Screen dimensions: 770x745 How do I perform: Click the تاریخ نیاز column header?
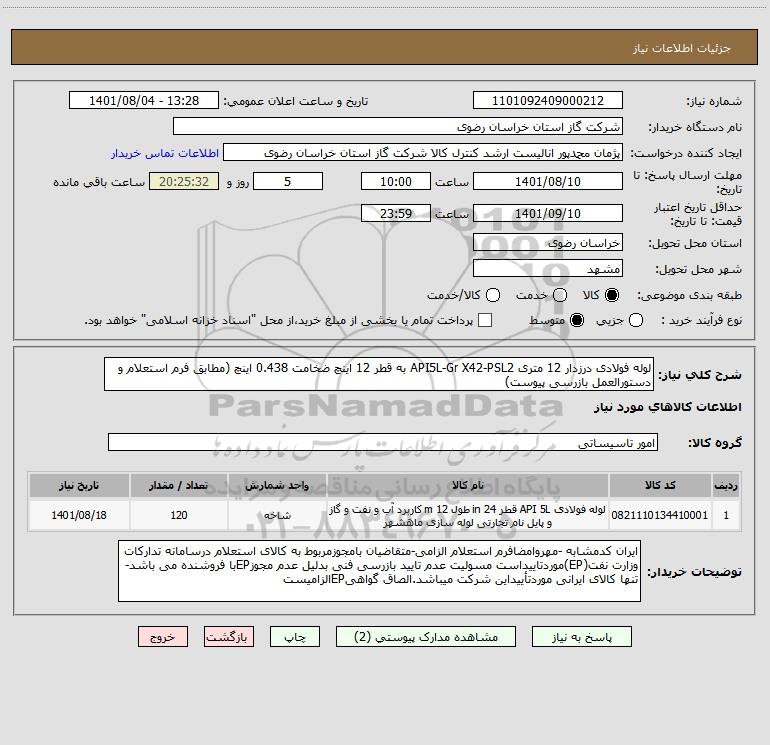pyautogui.click(x=79, y=486)
